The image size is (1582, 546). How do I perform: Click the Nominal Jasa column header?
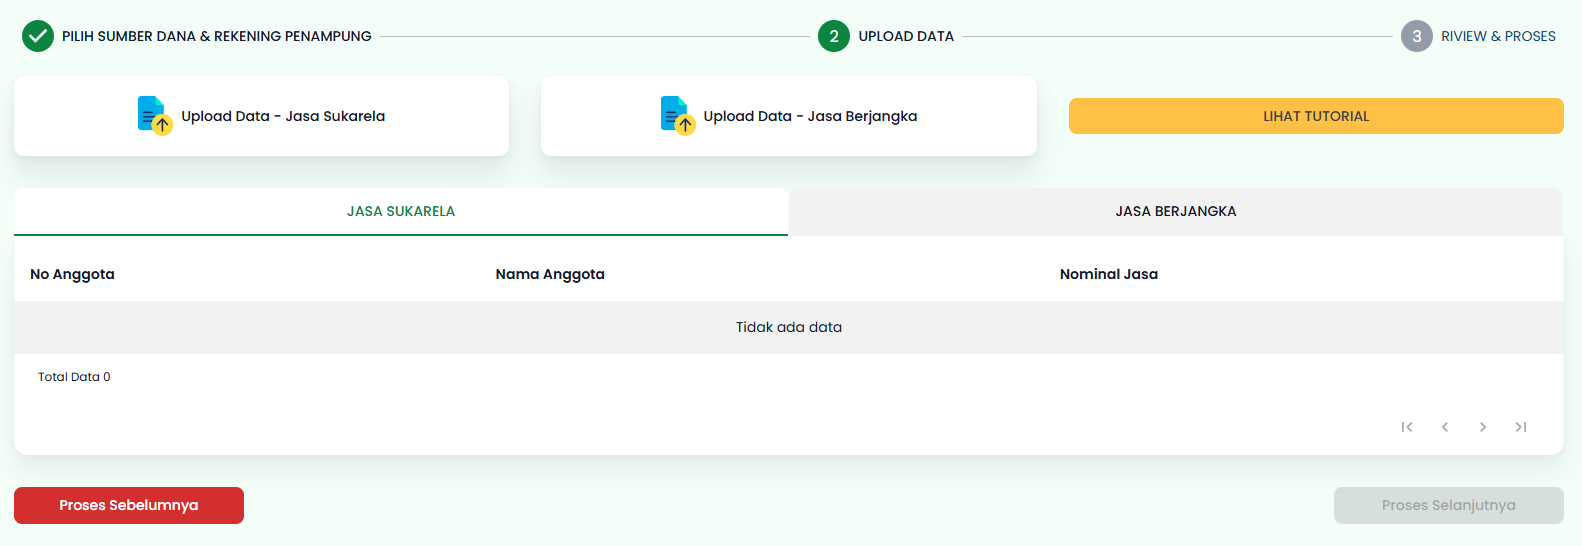[x=1108, y=274]
